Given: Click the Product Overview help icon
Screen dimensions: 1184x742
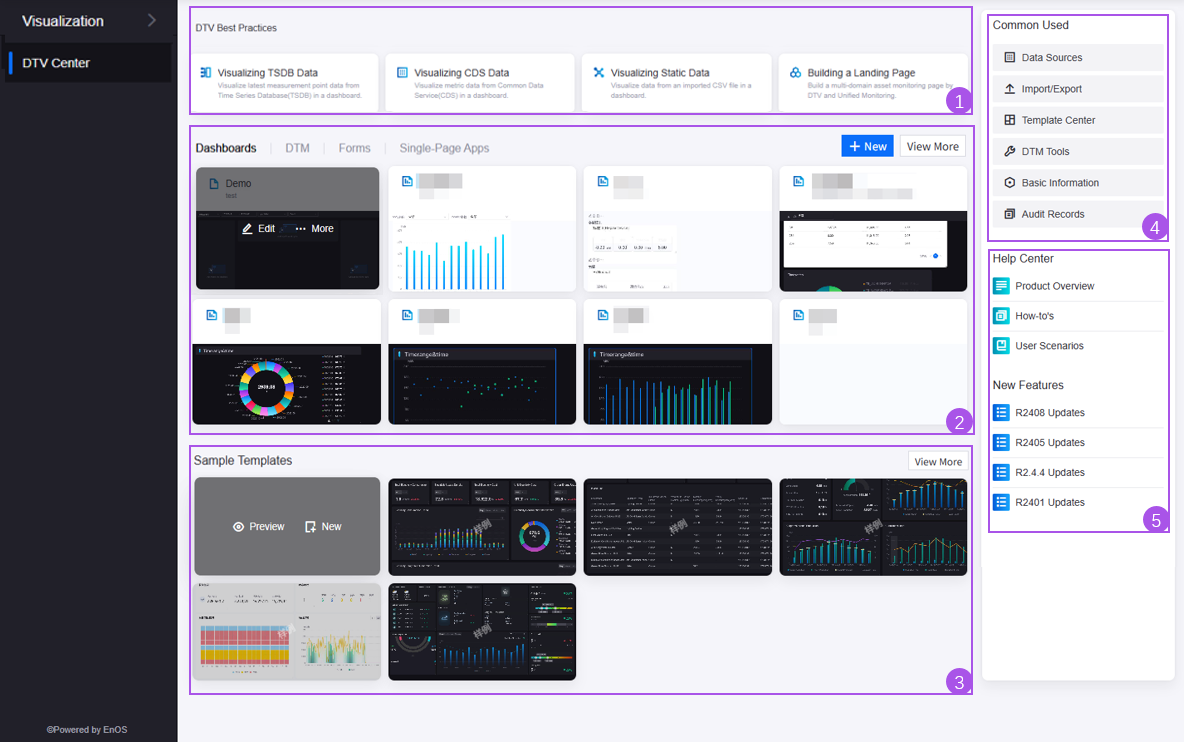Looking at the screenshot, I should coord(1001,286).
